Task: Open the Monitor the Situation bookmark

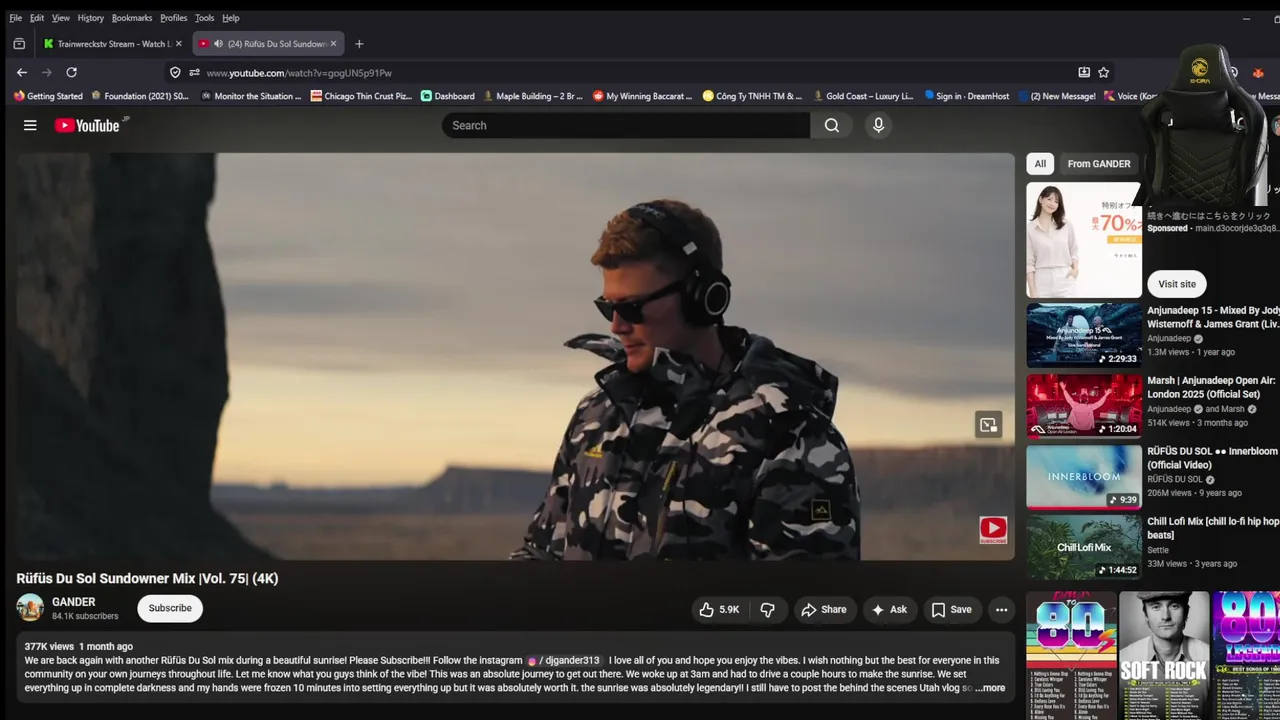Action: 251,96
